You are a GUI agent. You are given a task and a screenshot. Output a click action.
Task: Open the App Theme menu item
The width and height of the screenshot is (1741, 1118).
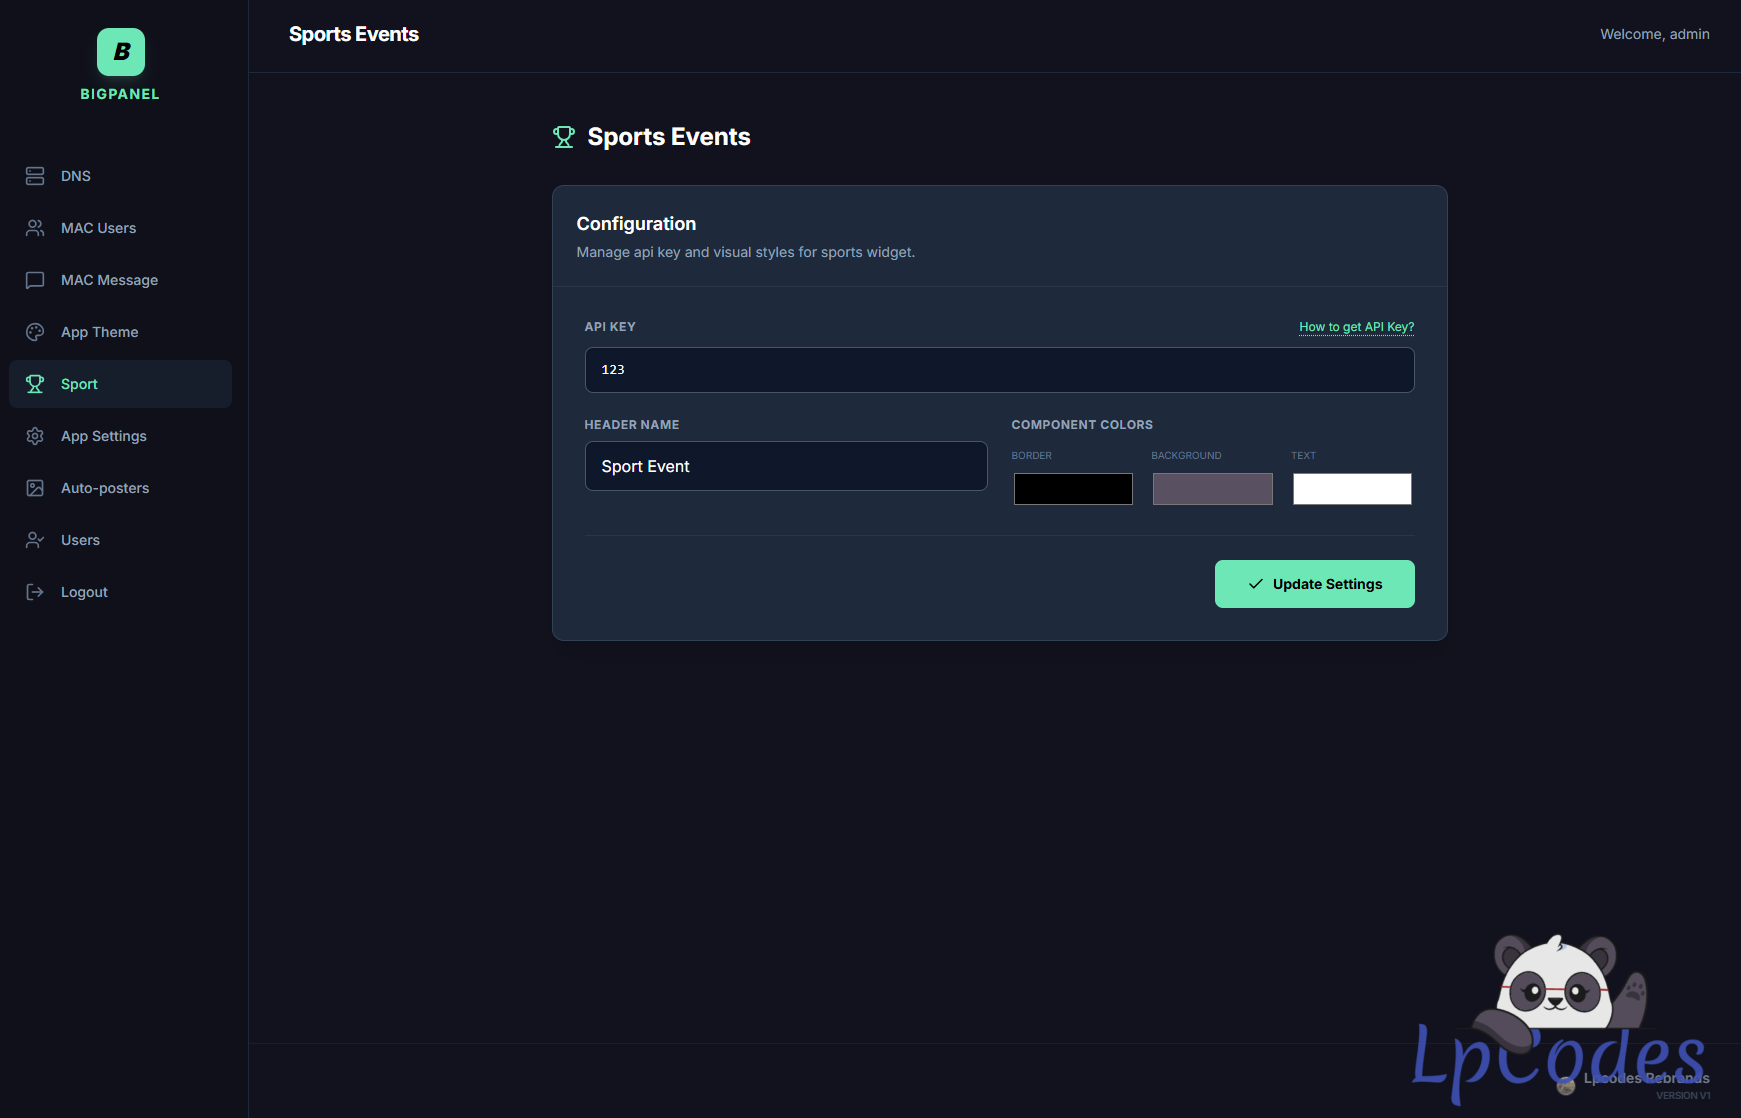[x=99, y=332]
